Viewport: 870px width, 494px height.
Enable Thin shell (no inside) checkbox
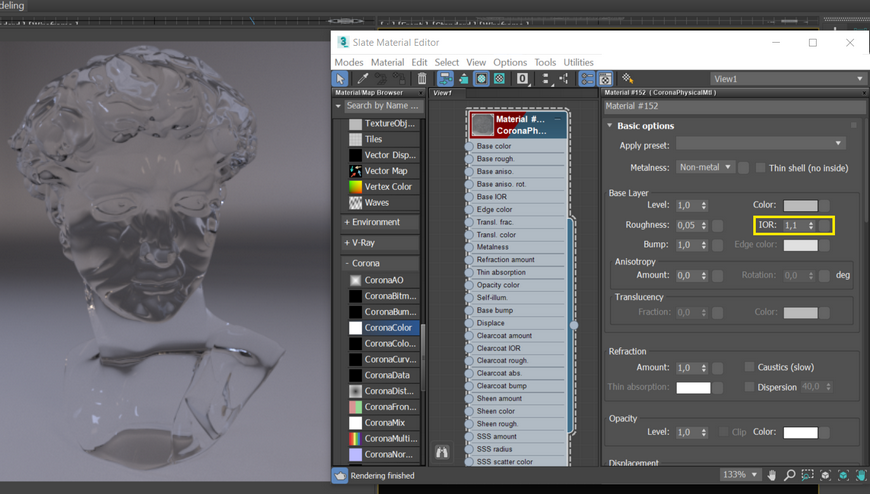click(x=760, y=168)
